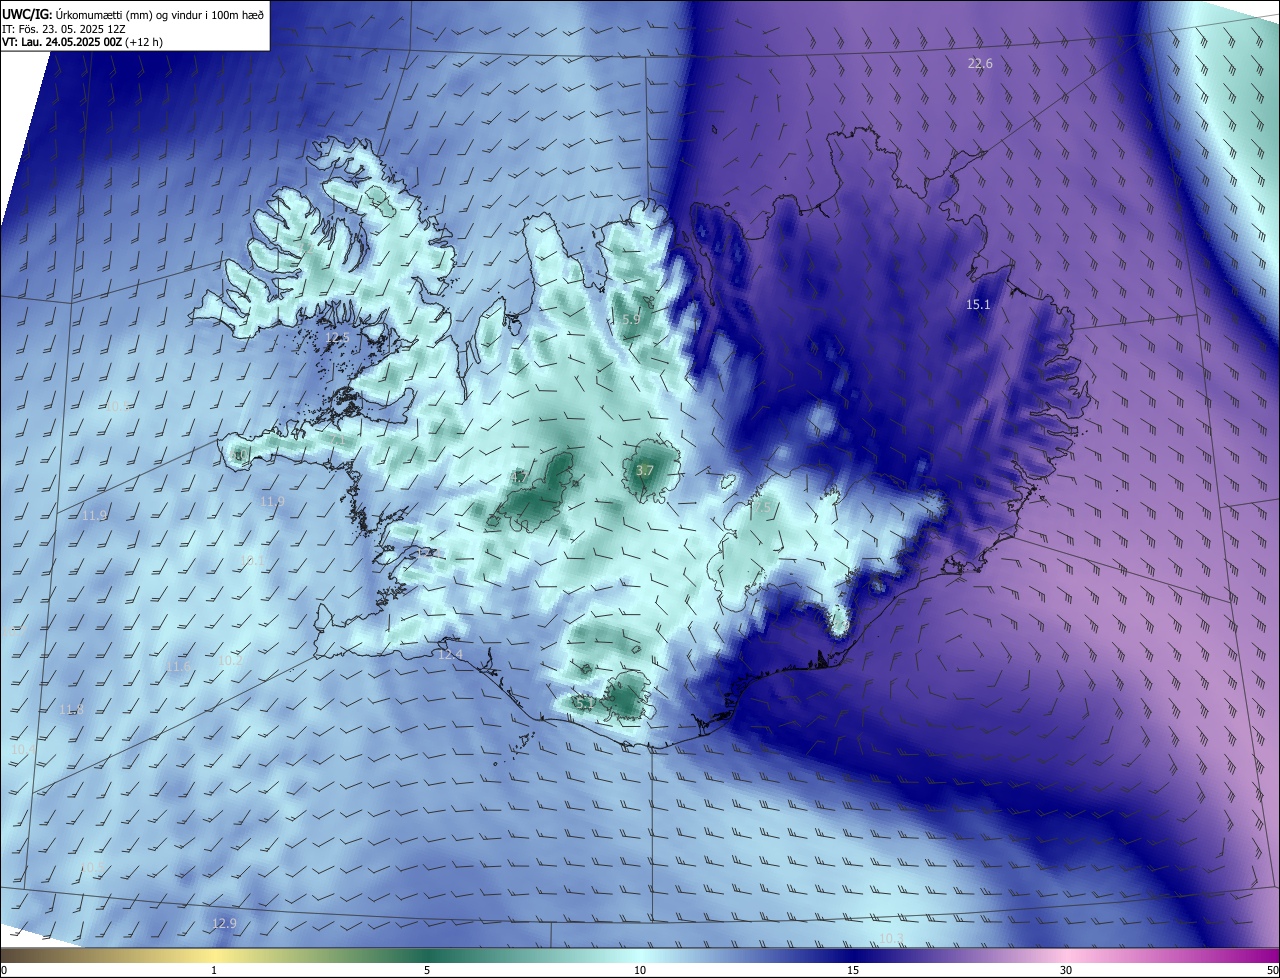Click the colorbar tick label 50
1280x978 pixels.
coord(1272,970)
